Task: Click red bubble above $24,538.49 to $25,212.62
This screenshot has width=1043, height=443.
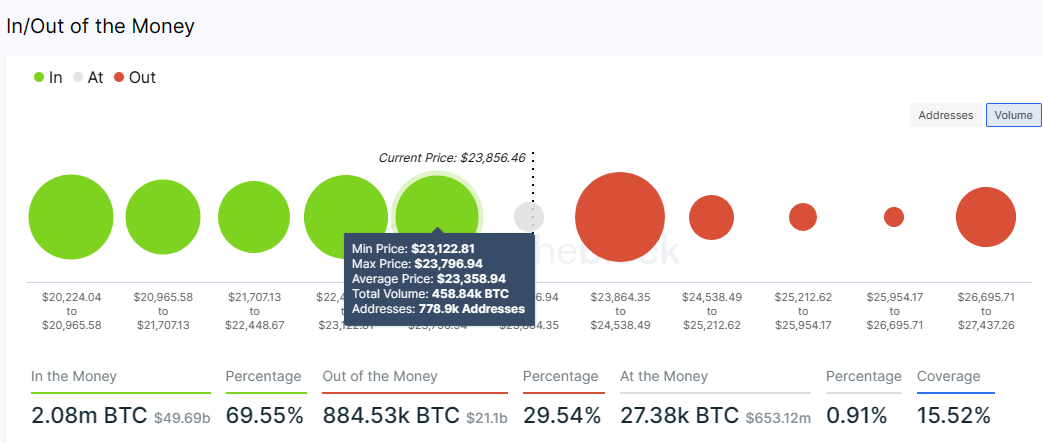Action: (x=711, y=217)
